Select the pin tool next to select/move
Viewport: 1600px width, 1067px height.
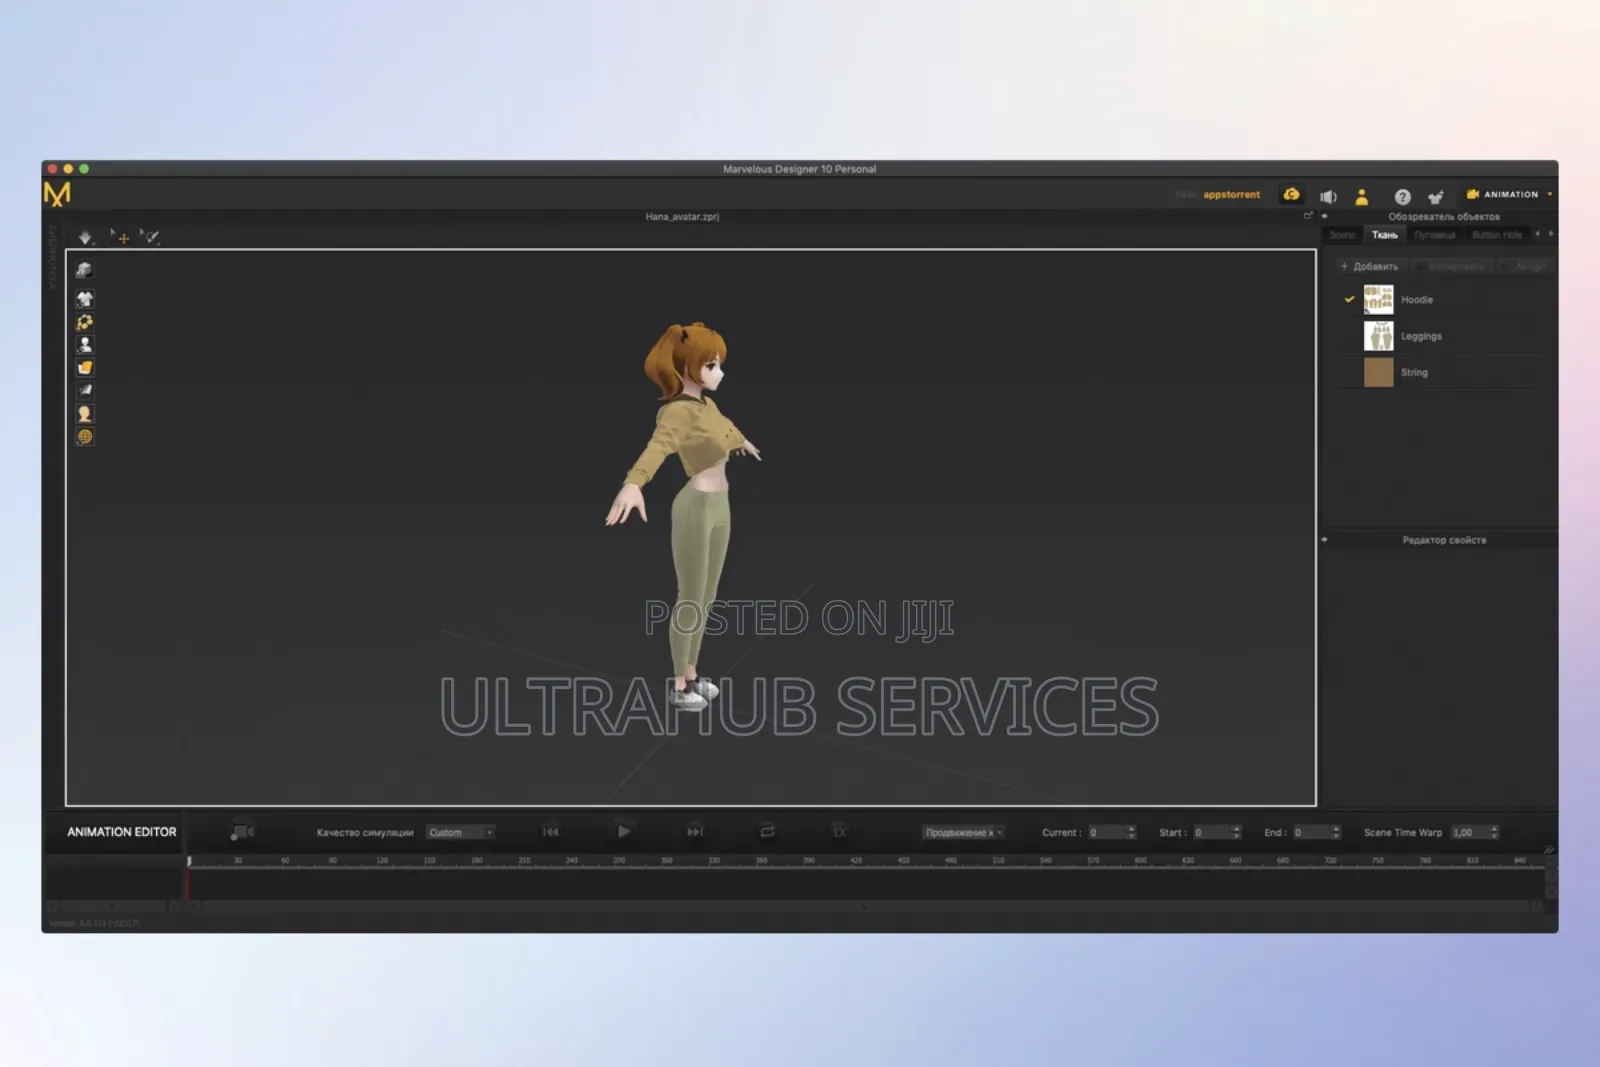(x=150, y=237)
